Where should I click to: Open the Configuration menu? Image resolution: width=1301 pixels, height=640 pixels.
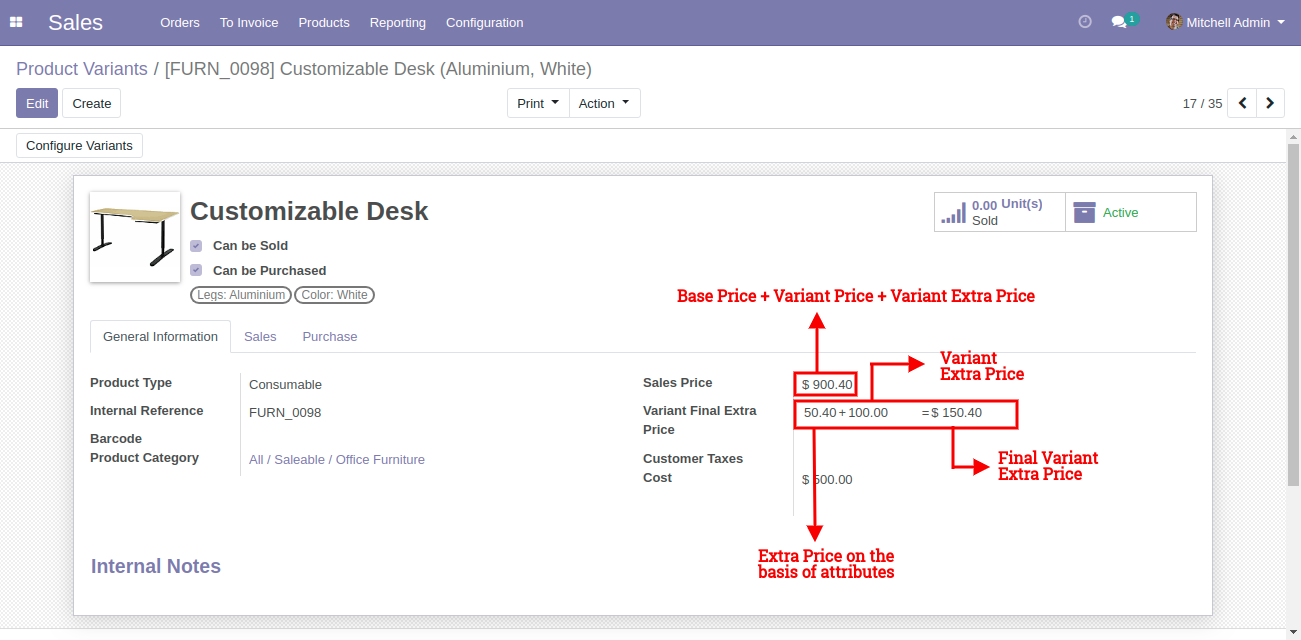pos(484,22)
